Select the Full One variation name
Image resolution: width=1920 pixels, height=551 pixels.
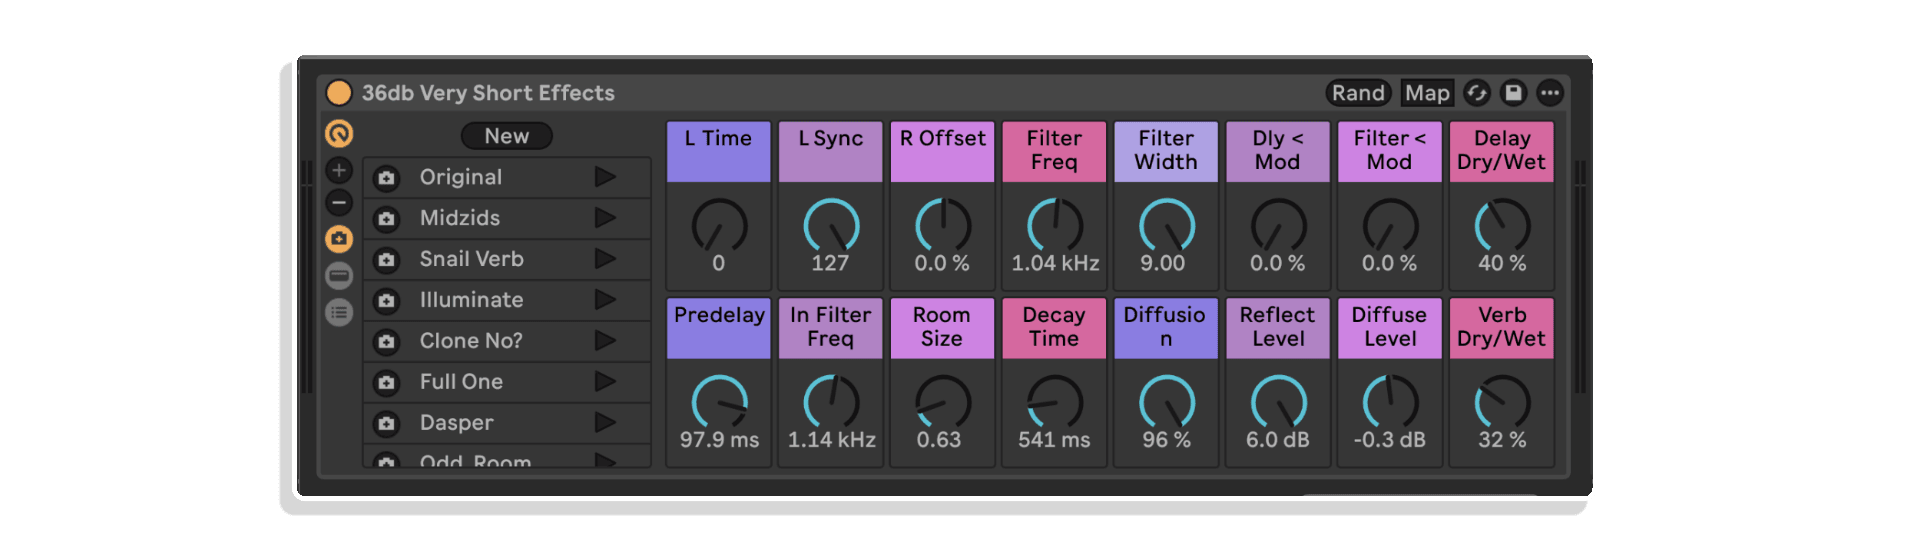pos(461,382)
